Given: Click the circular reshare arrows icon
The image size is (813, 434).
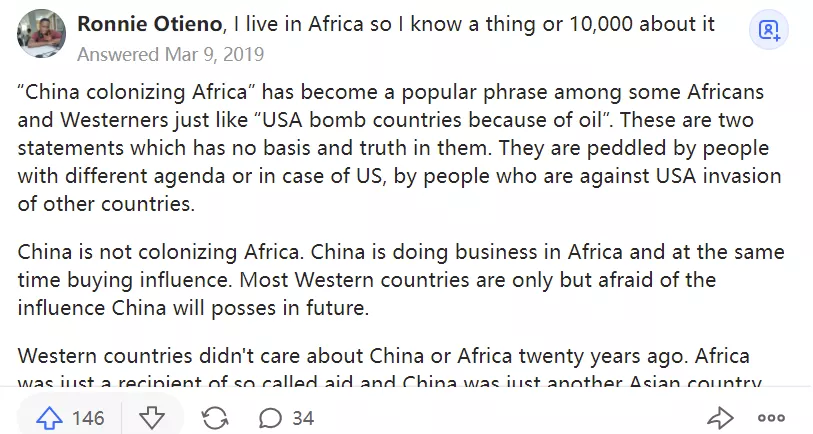Looking at the screenshot, I should pyautogui.click(x=214, y=417).
